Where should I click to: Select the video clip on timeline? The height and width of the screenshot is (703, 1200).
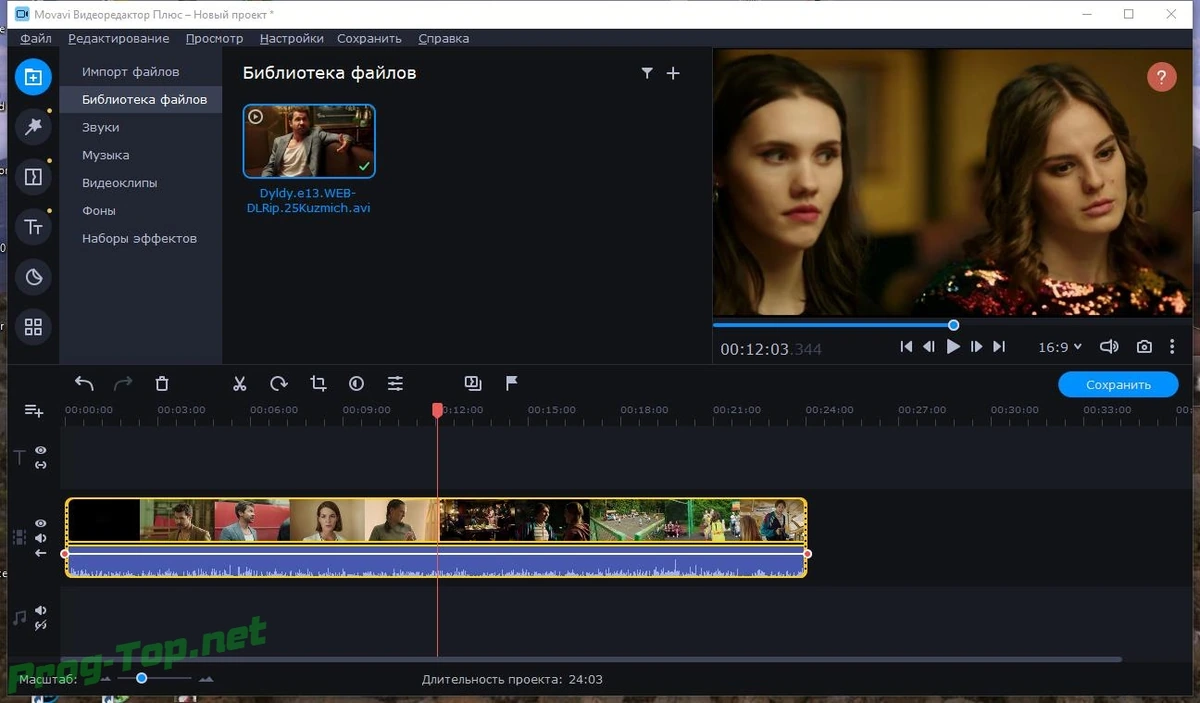pos(436,520)
